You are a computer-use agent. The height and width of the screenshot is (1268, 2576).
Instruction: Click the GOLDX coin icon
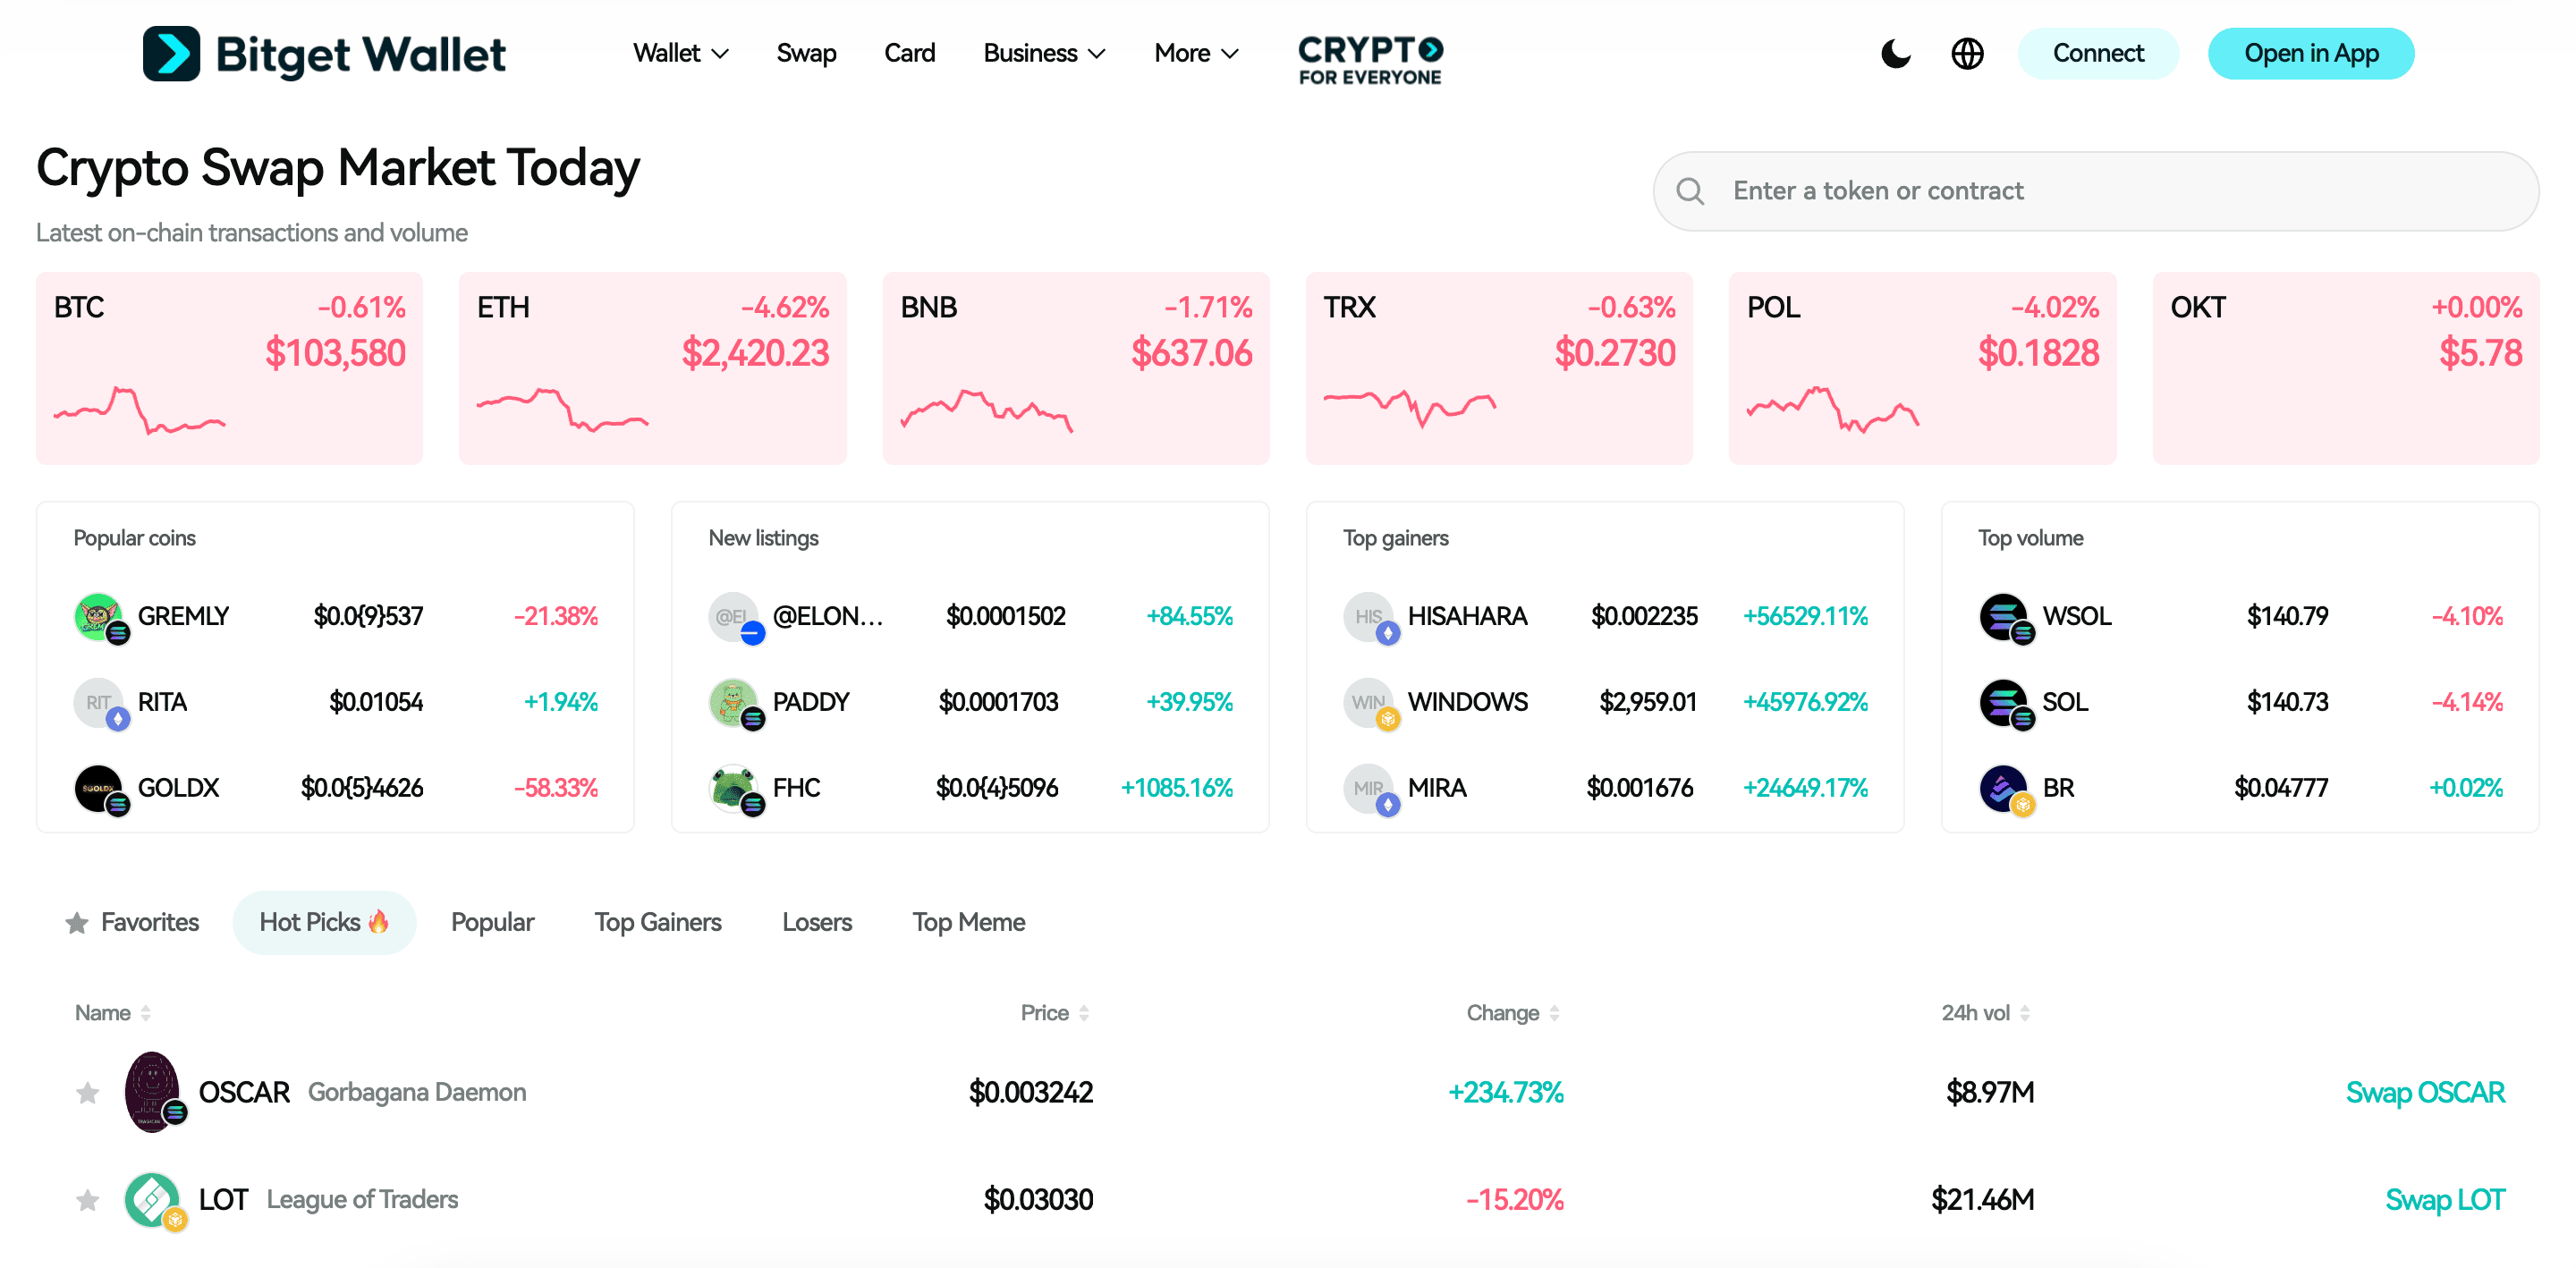98,788
